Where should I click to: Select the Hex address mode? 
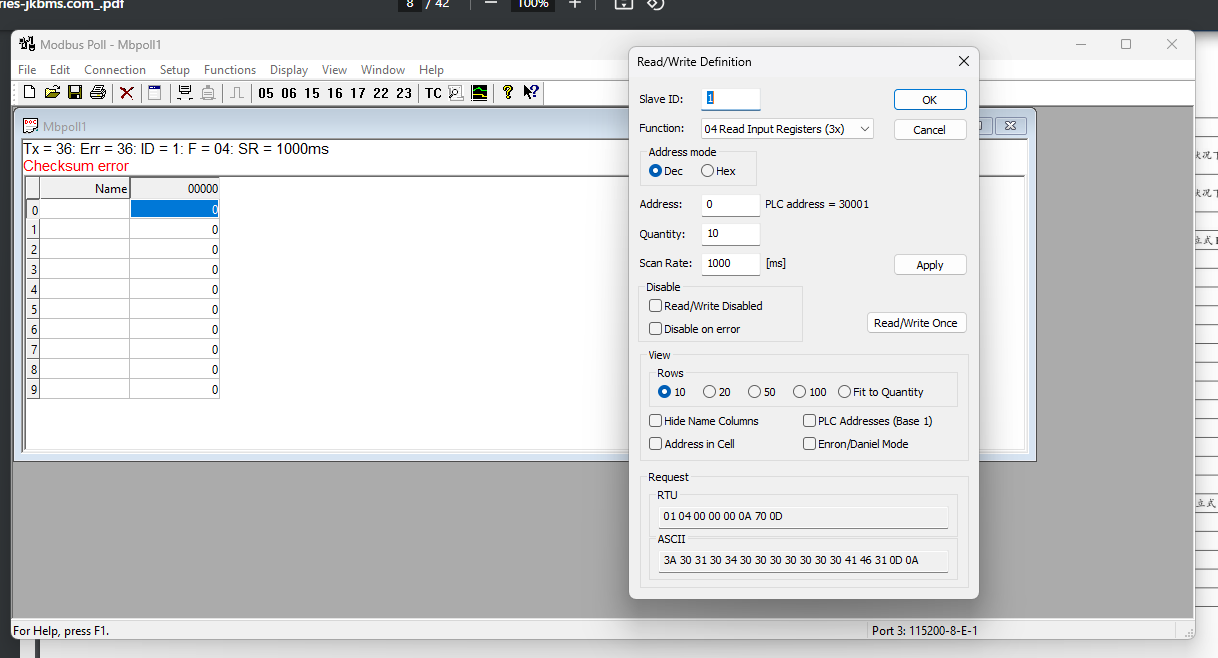tap(718, 171)
